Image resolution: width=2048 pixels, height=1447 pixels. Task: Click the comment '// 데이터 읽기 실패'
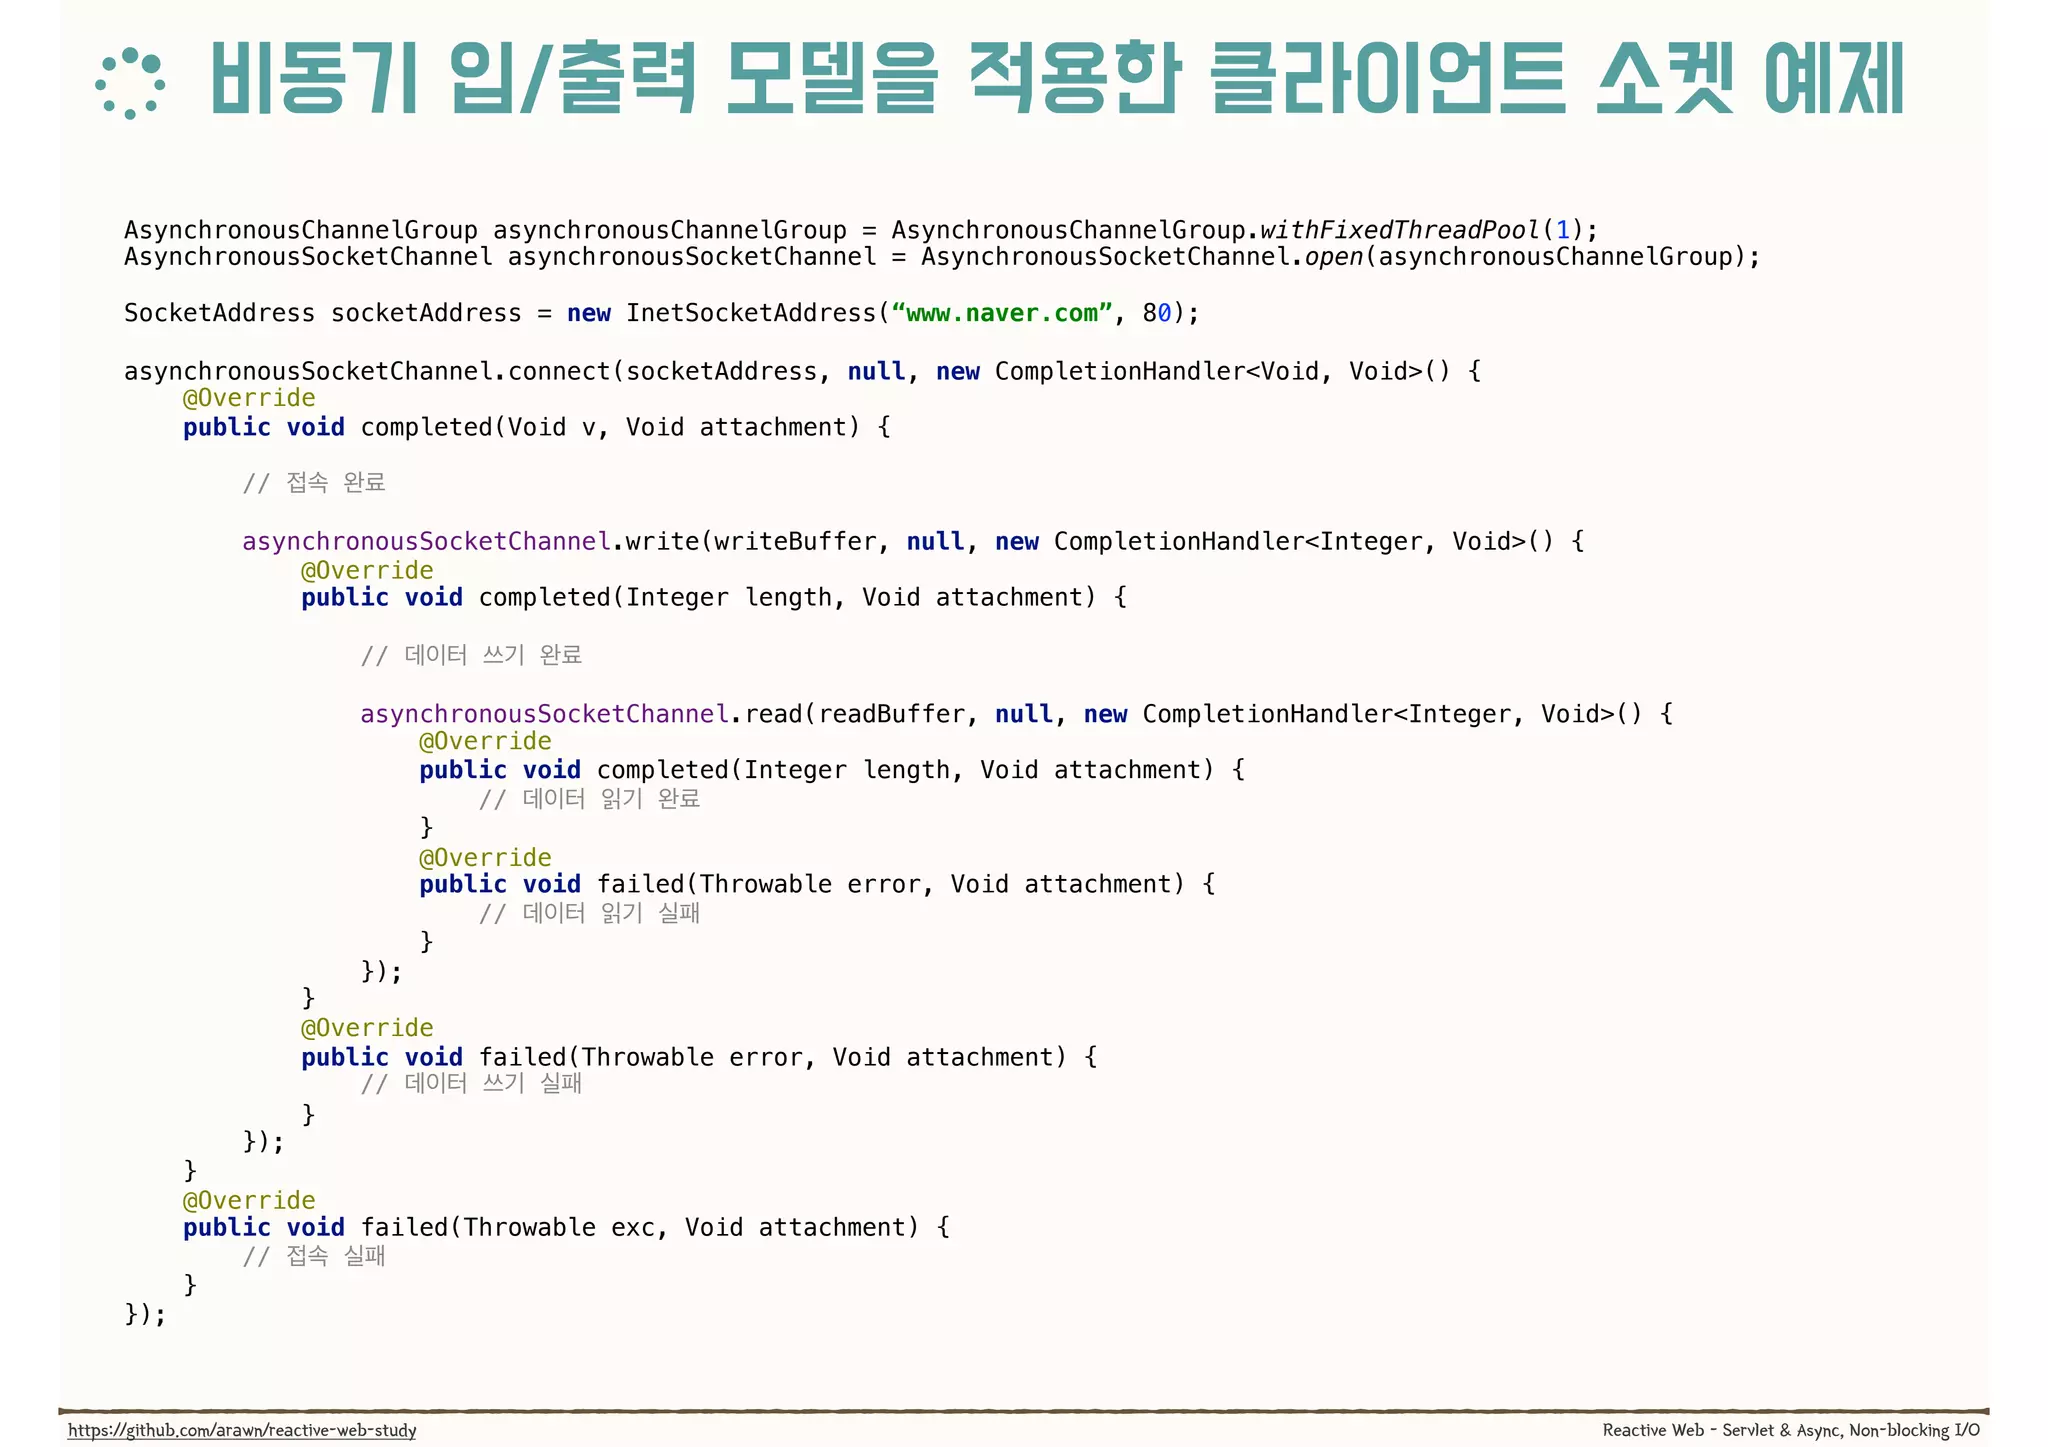coord(589,913)
